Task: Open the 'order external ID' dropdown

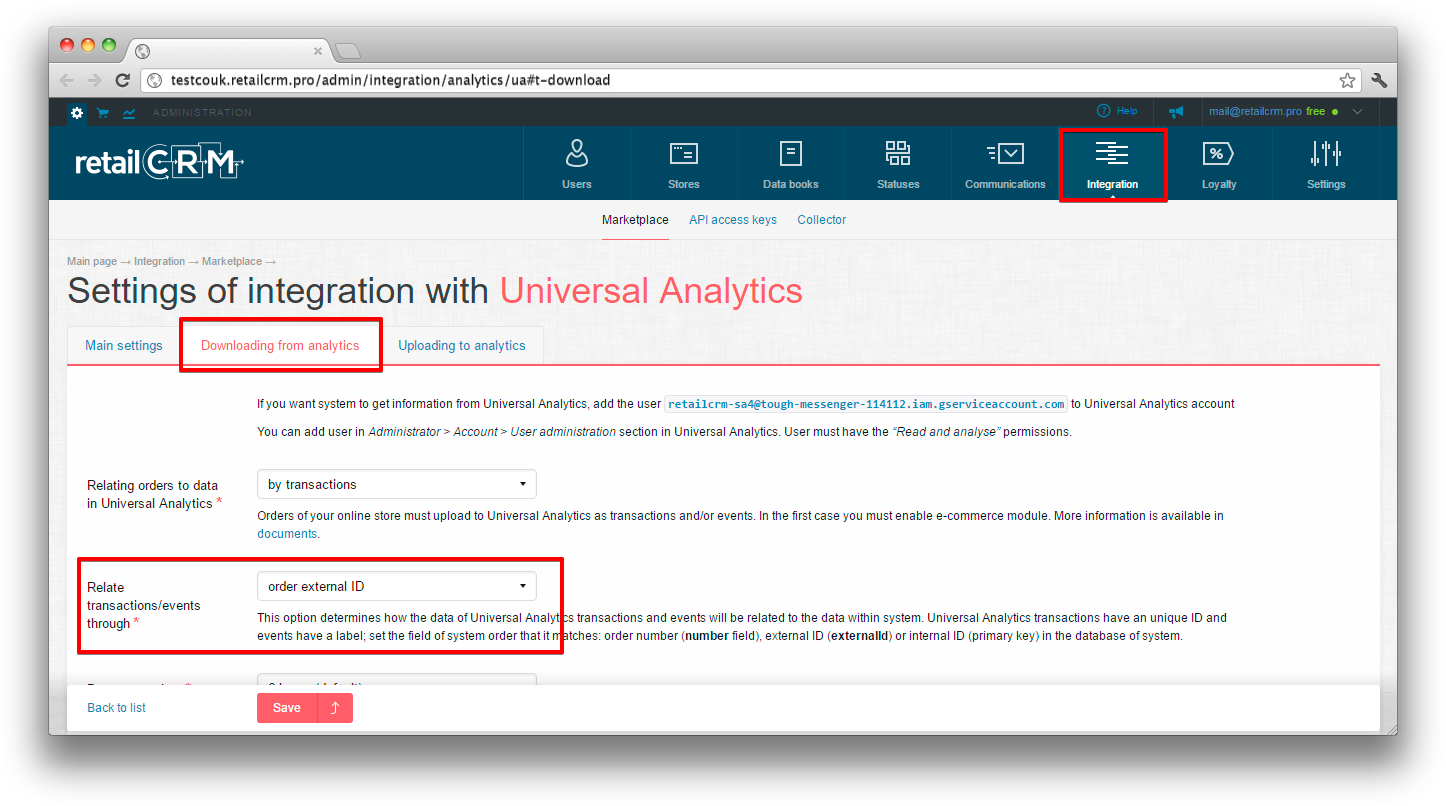Action: click(397, 586)
